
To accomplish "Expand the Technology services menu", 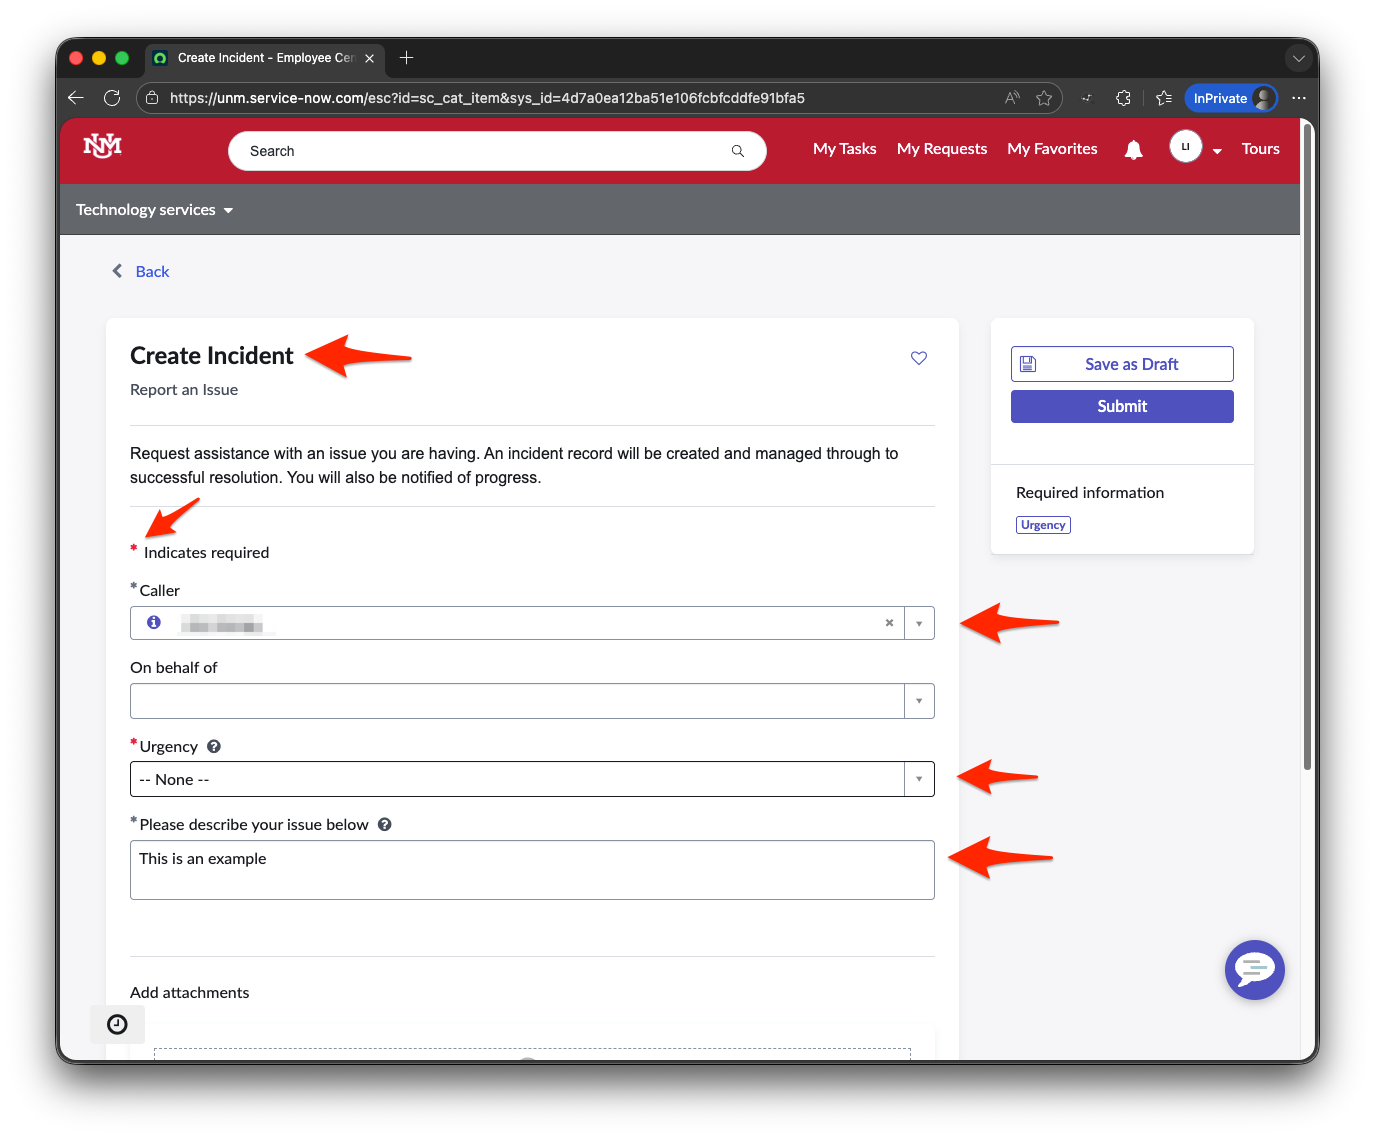I will click(154, 209).
